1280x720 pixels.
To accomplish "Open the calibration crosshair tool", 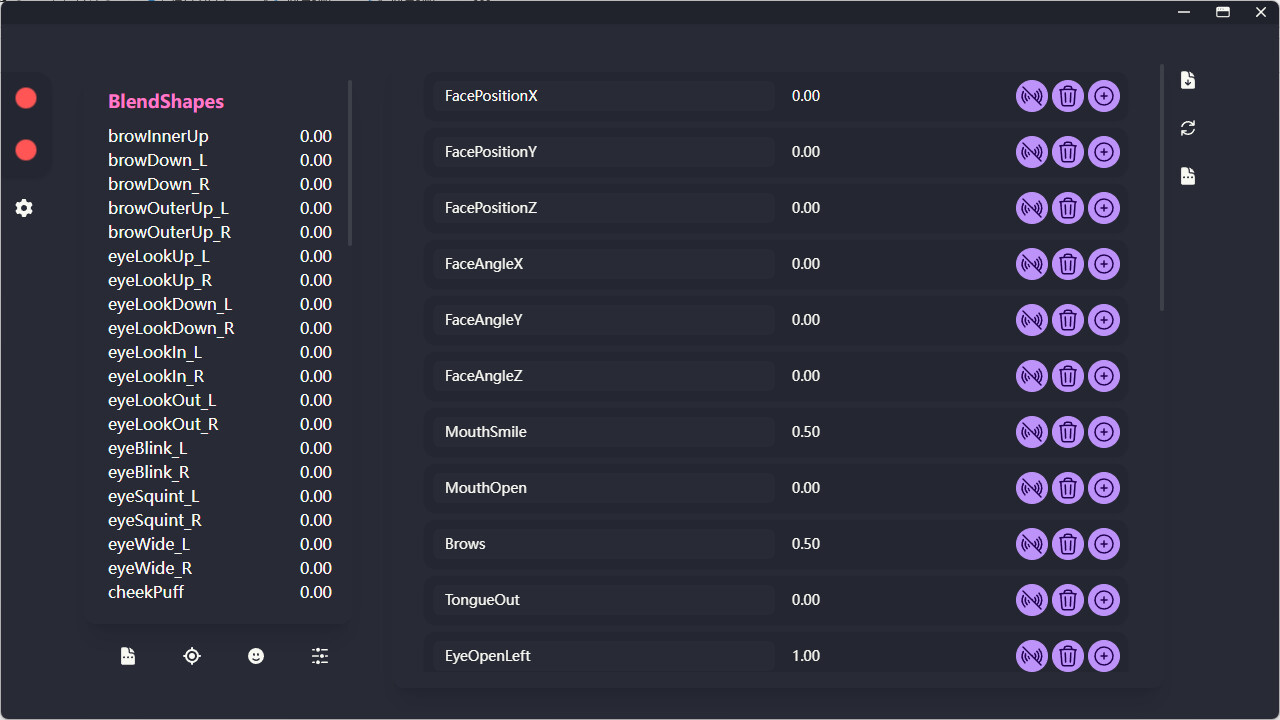I will tap(192, 656).
